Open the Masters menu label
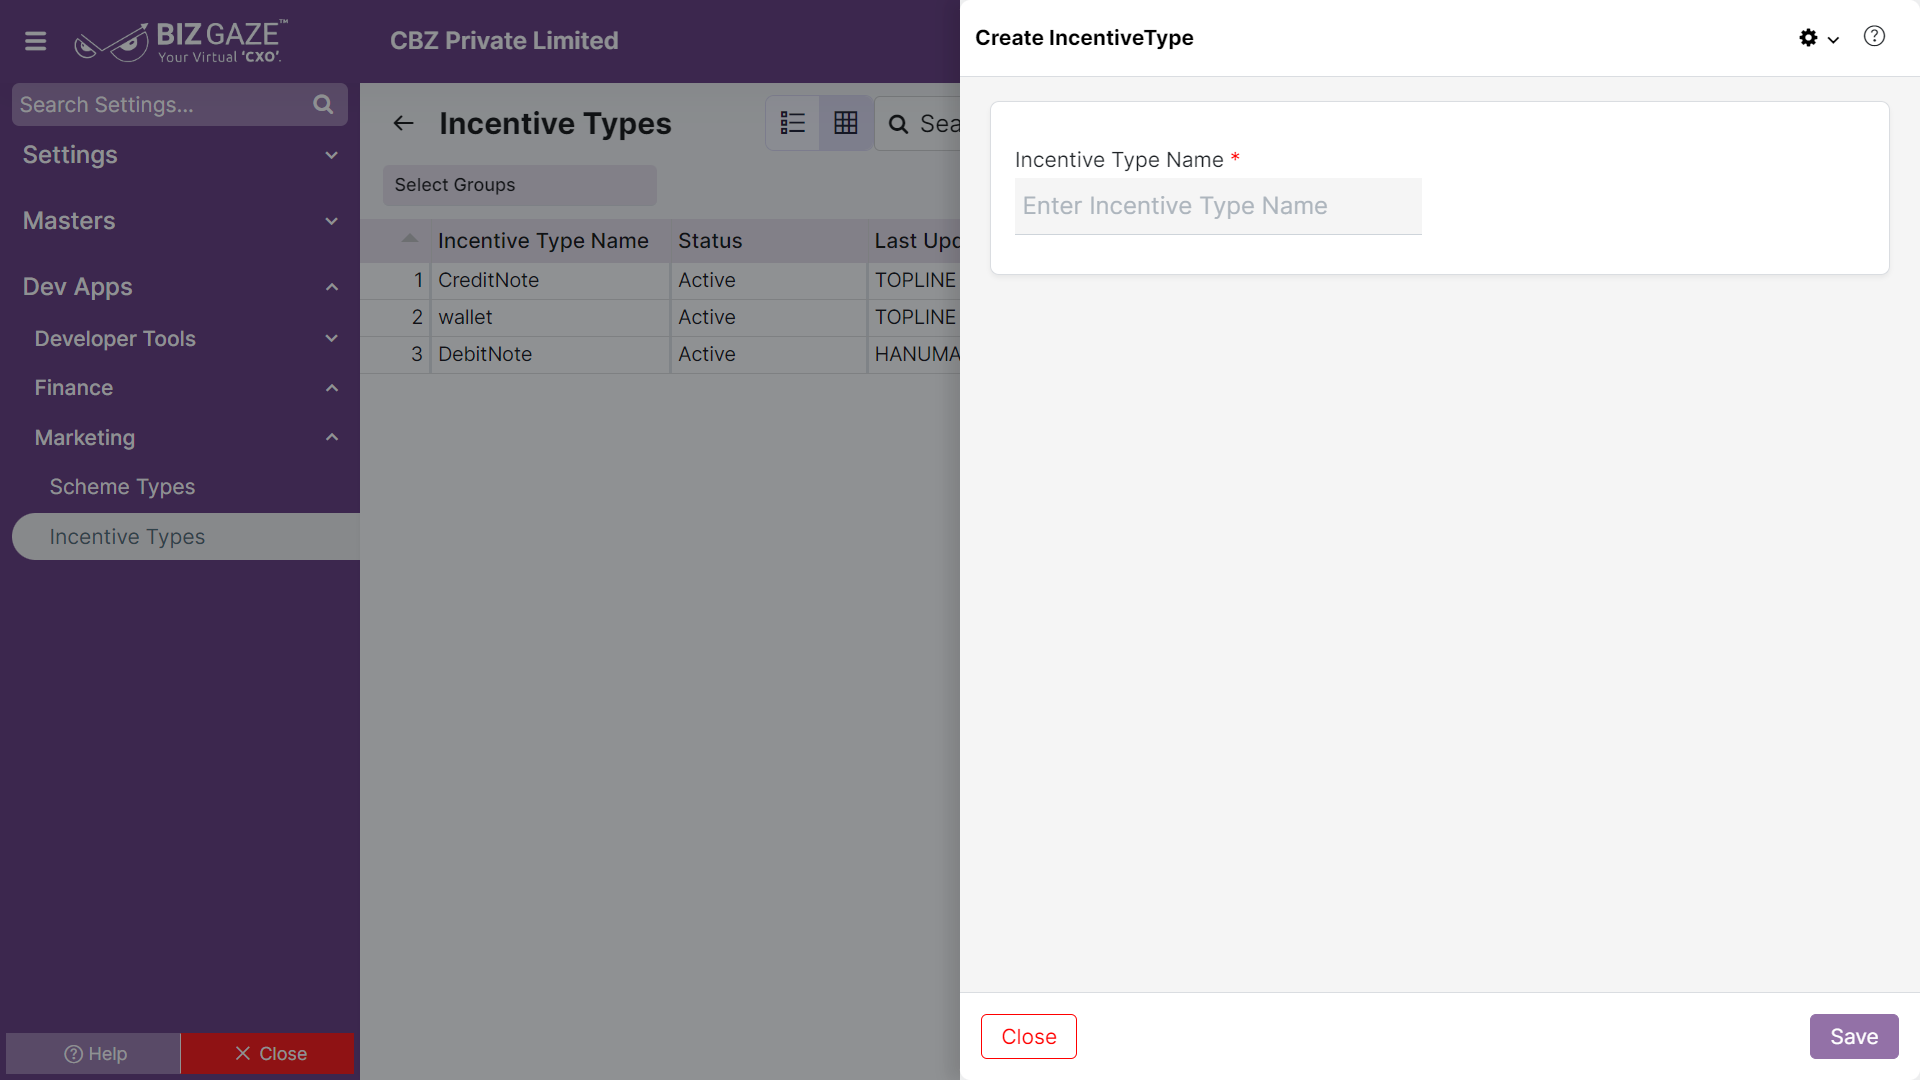 [x=69, y=221]
